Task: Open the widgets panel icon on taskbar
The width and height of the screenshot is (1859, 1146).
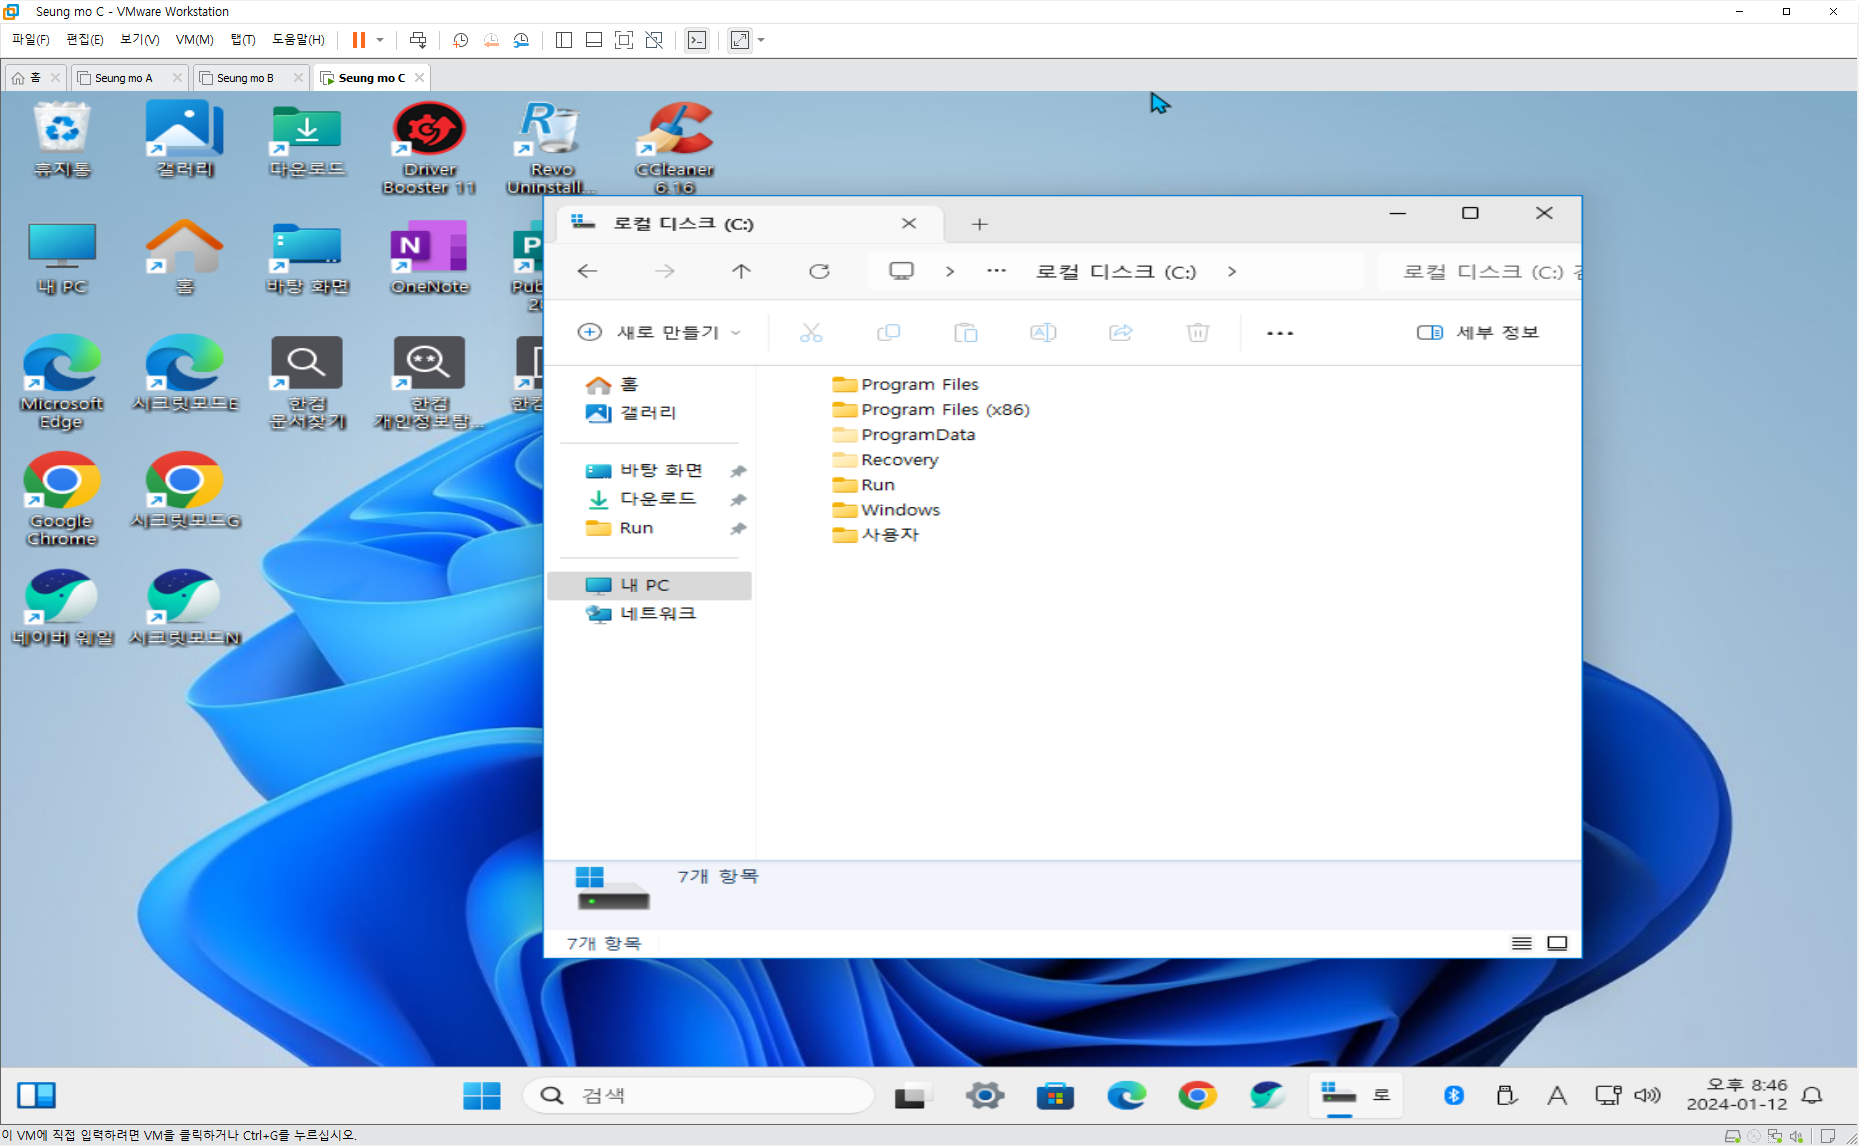Action: [x=37, y=1096]
